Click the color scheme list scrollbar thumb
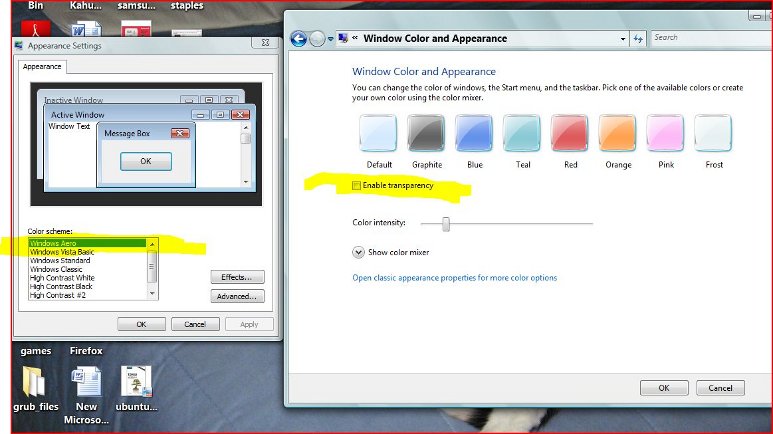This screenshot has width=773, height=434. pyautogui.click(x=152, y=266)
